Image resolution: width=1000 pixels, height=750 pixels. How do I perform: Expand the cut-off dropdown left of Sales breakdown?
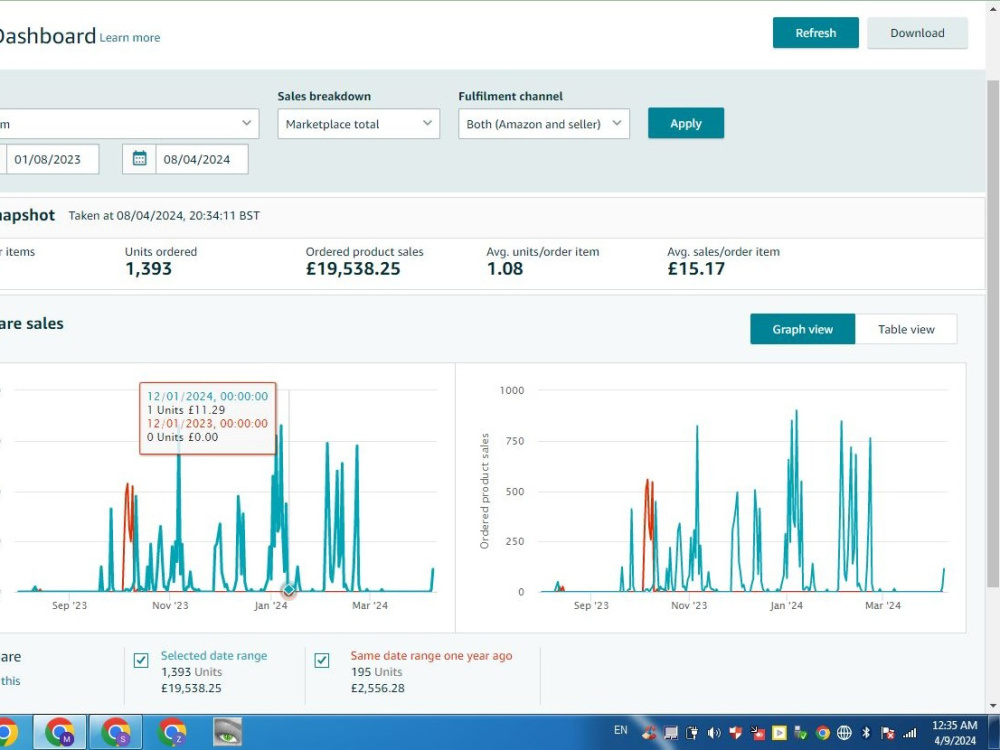pos(129,124)
